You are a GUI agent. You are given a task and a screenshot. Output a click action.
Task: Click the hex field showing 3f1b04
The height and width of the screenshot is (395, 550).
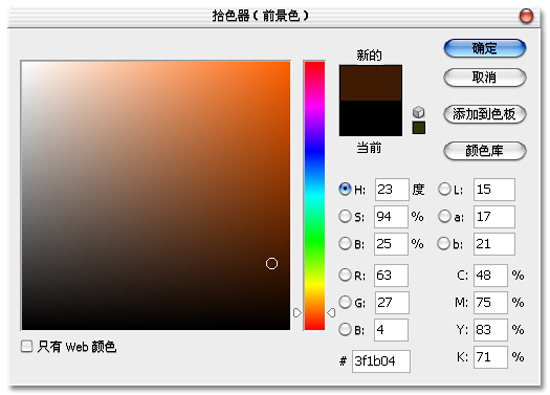[381, 361]
